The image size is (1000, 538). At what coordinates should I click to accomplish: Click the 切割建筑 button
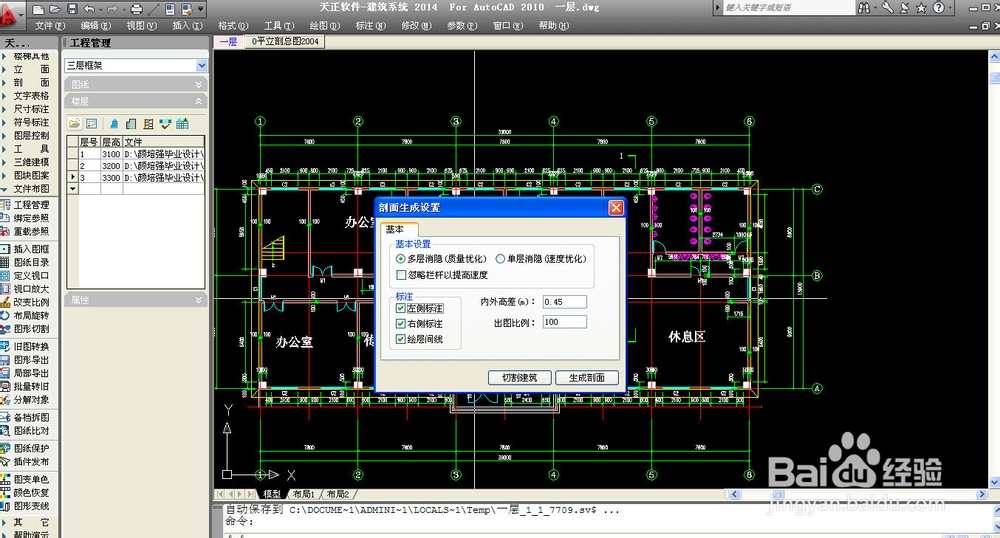point(519,377)
